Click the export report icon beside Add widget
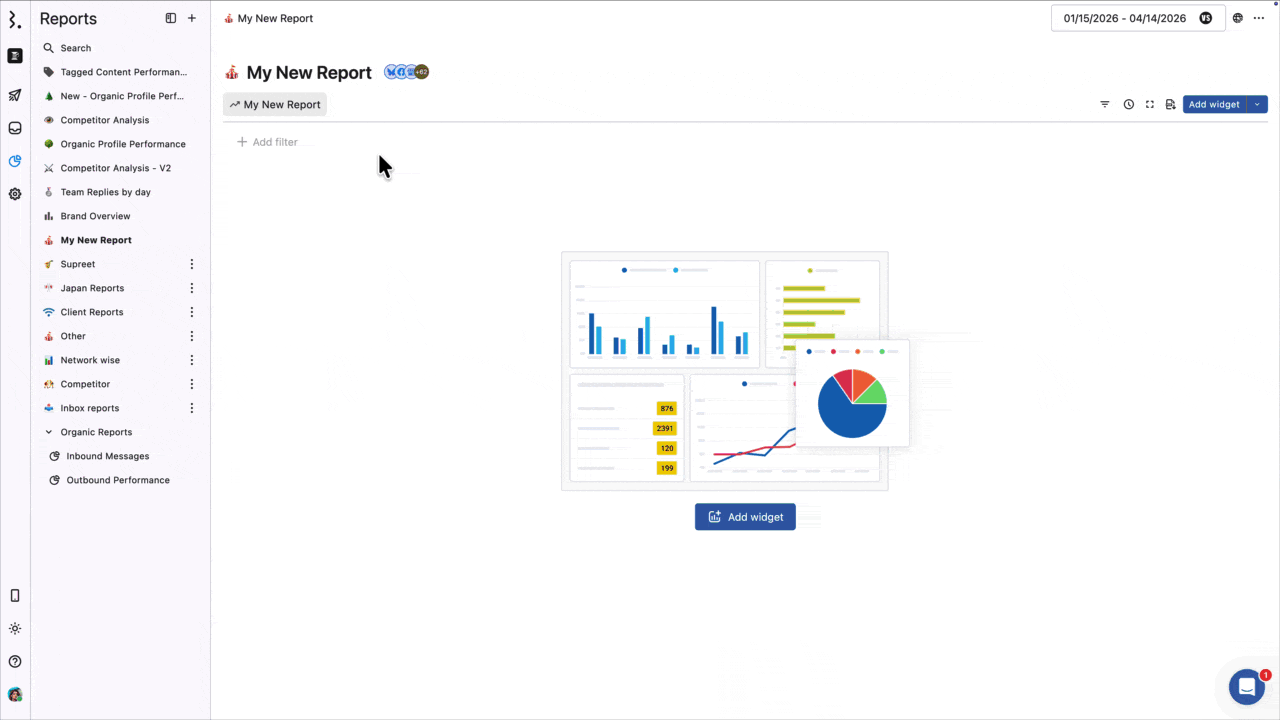Viewport: 1280px width, 720px height. tap(1170, 104)
